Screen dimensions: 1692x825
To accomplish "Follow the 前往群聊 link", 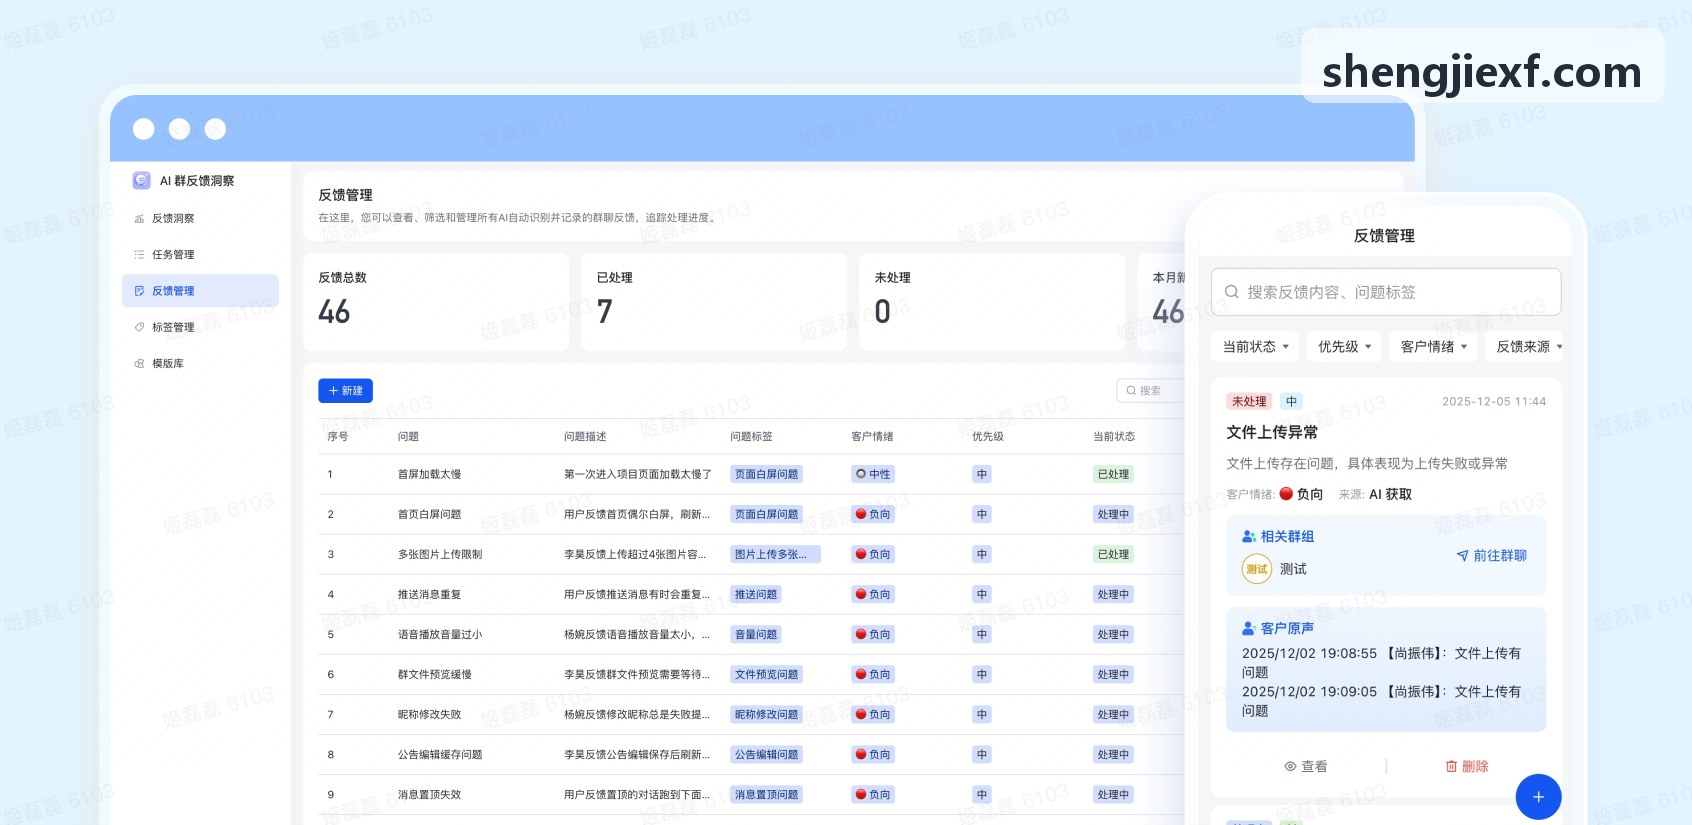I will coord(1491,556).
